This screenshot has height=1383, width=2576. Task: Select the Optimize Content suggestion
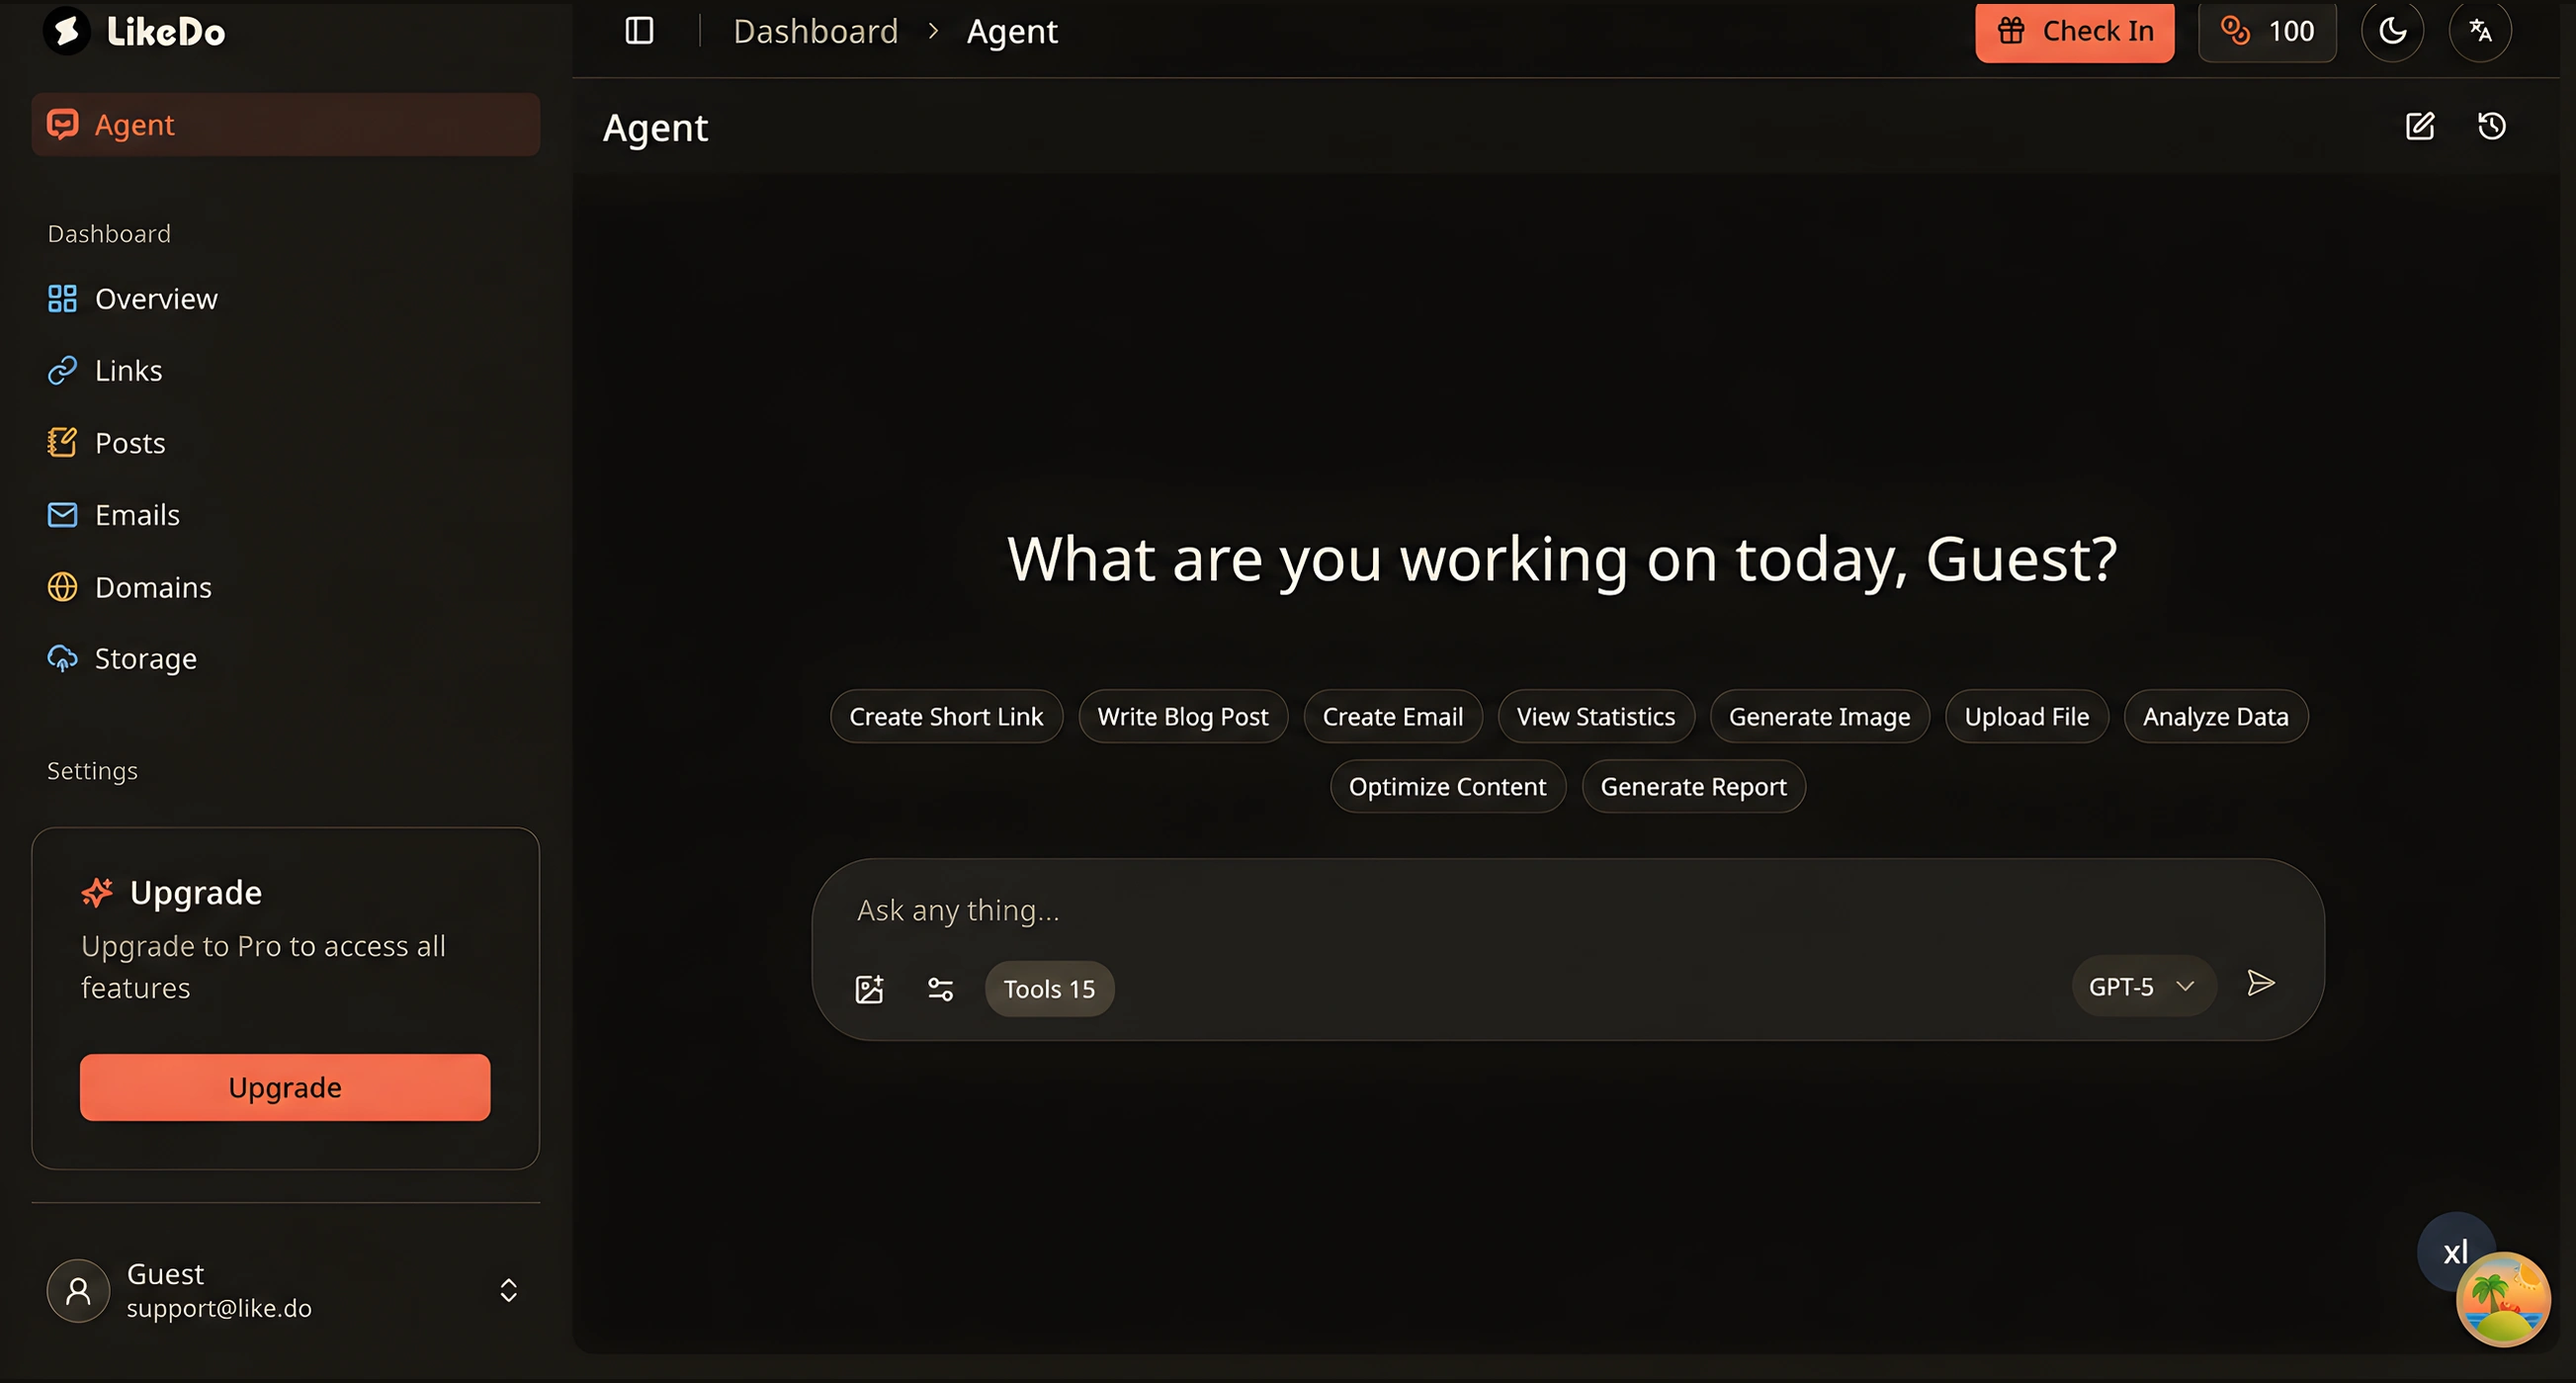tap(1447, 787)
